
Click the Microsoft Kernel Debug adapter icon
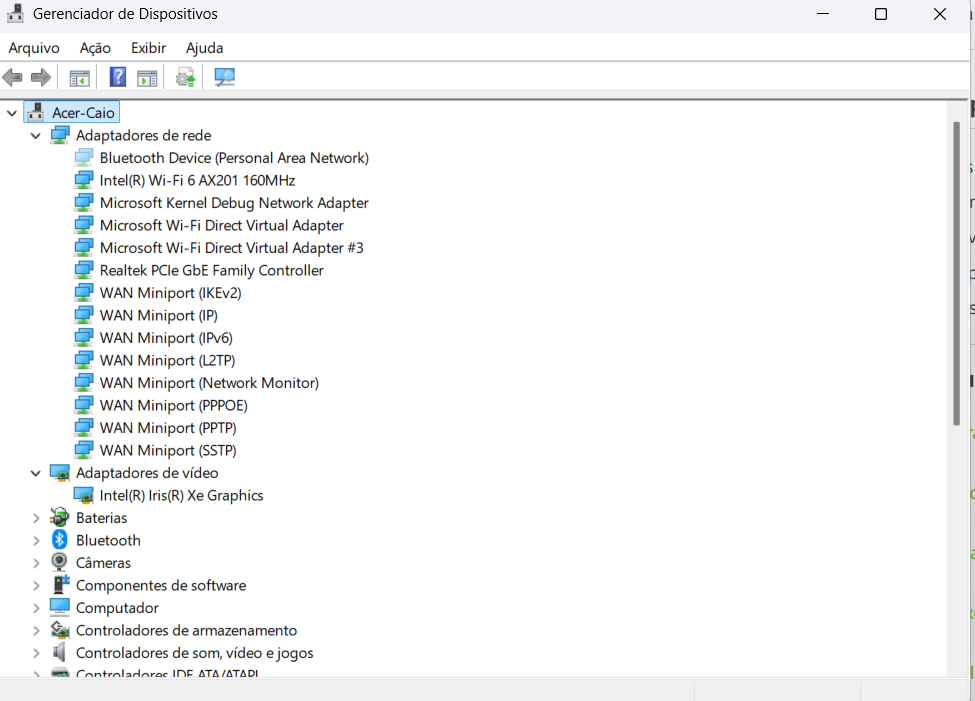pos(83,203)
